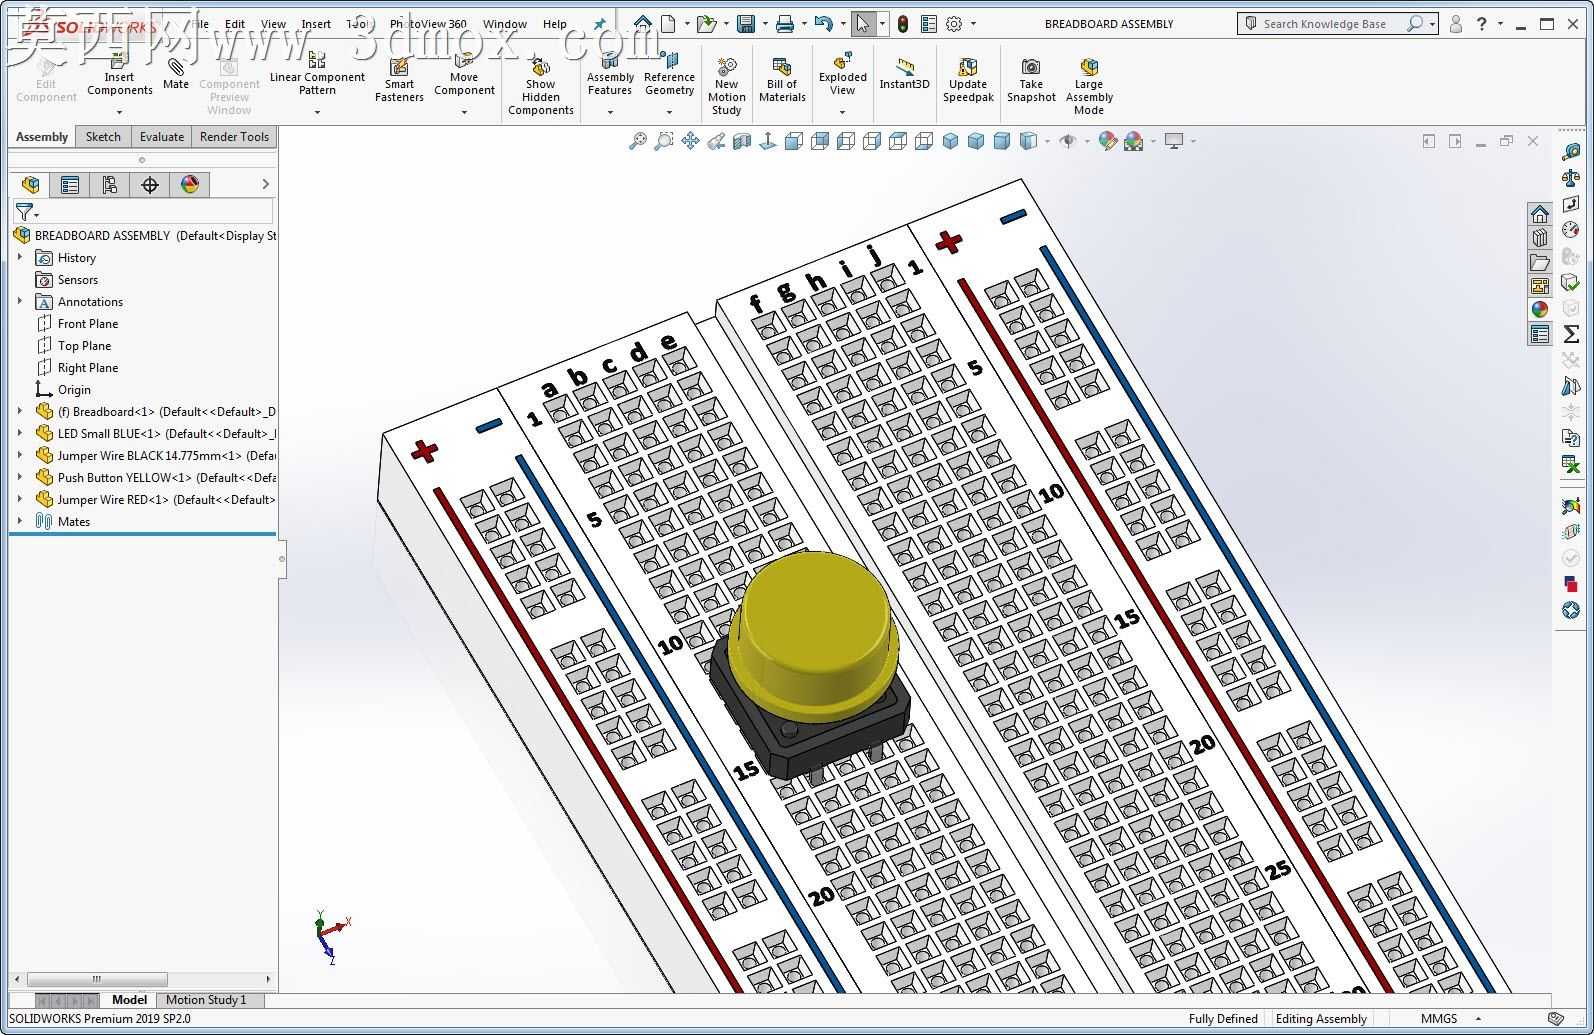Click Zoom to Fit icon

pos(638,141)
